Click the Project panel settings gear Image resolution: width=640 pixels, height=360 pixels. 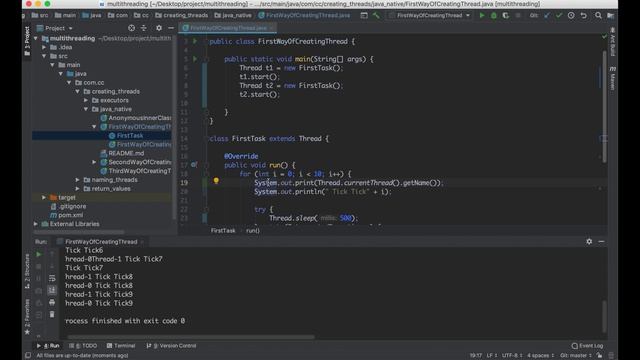pos(159,28)
